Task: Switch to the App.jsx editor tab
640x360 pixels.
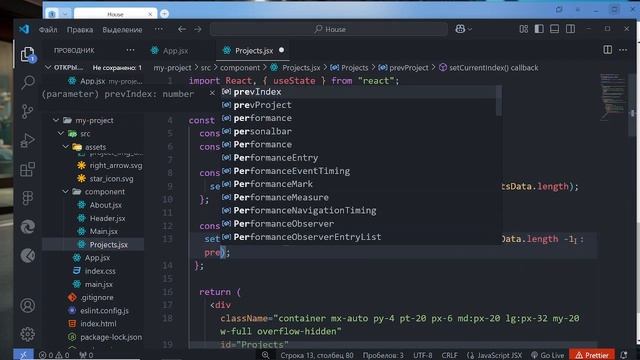Action: click(176, 51)
